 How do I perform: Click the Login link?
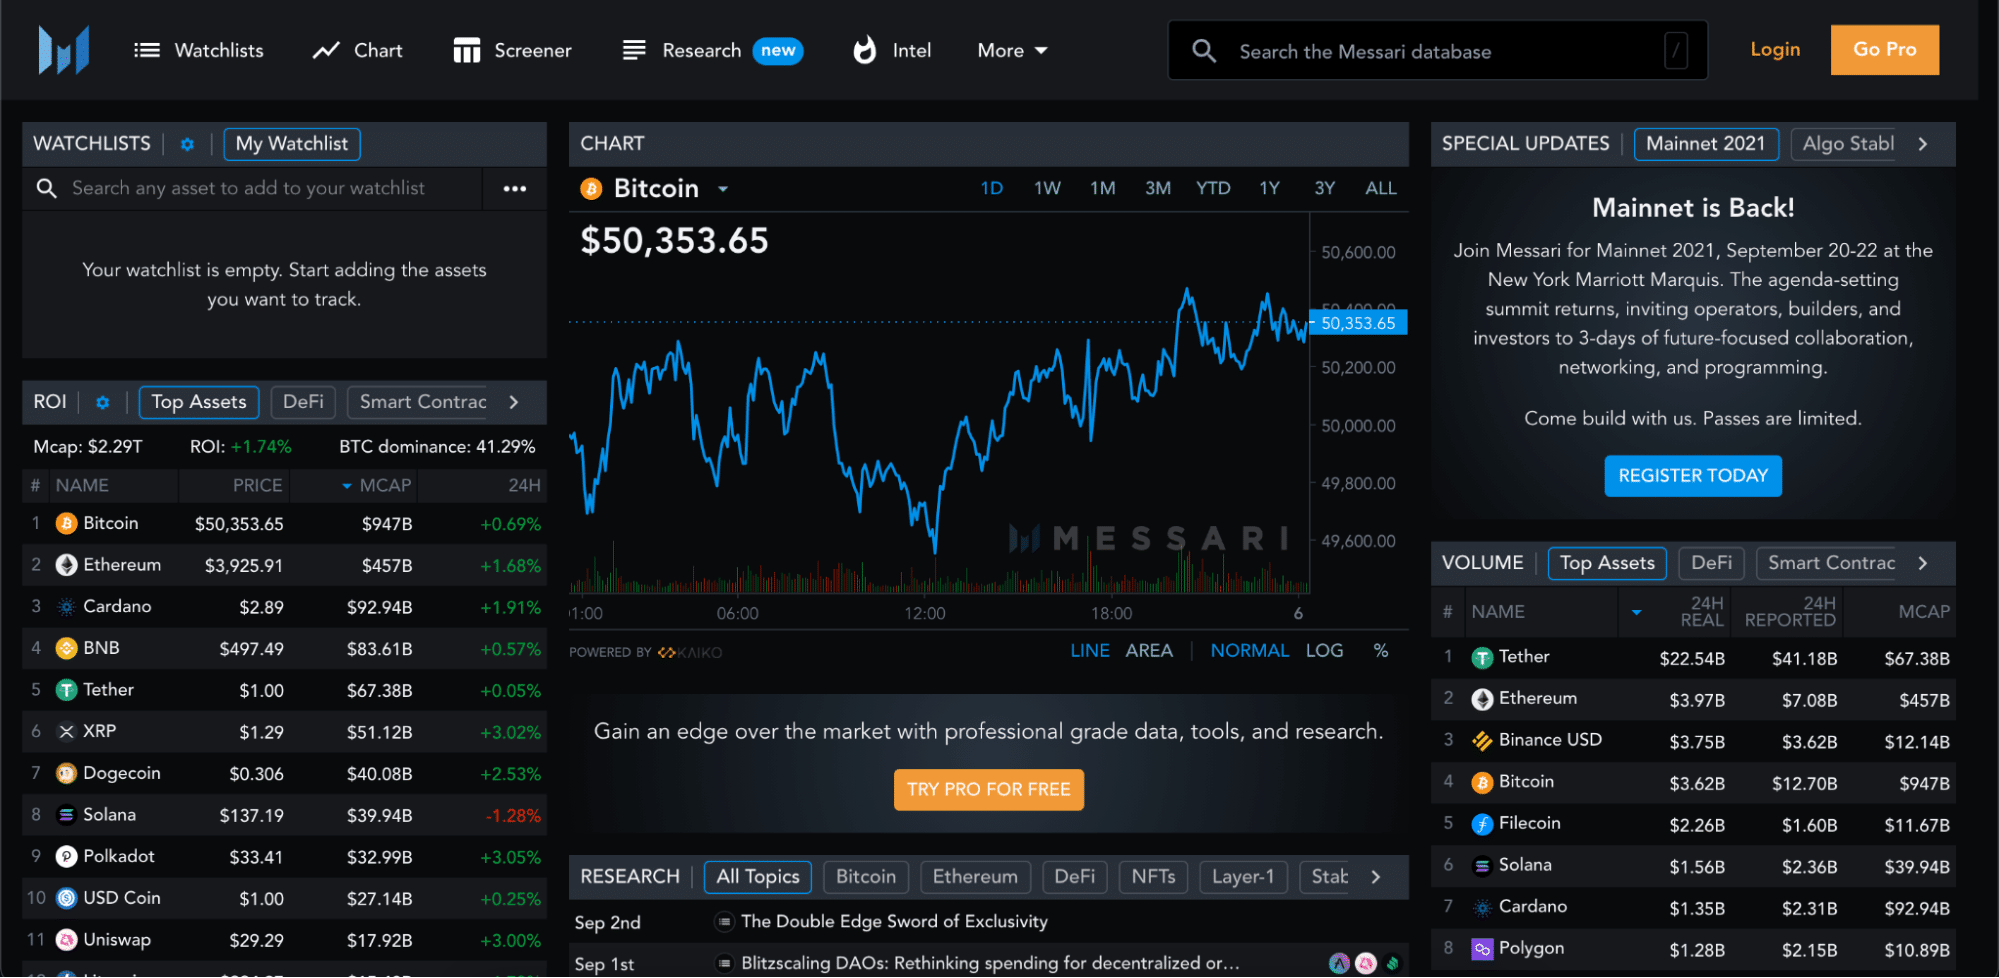point(1775,49)
